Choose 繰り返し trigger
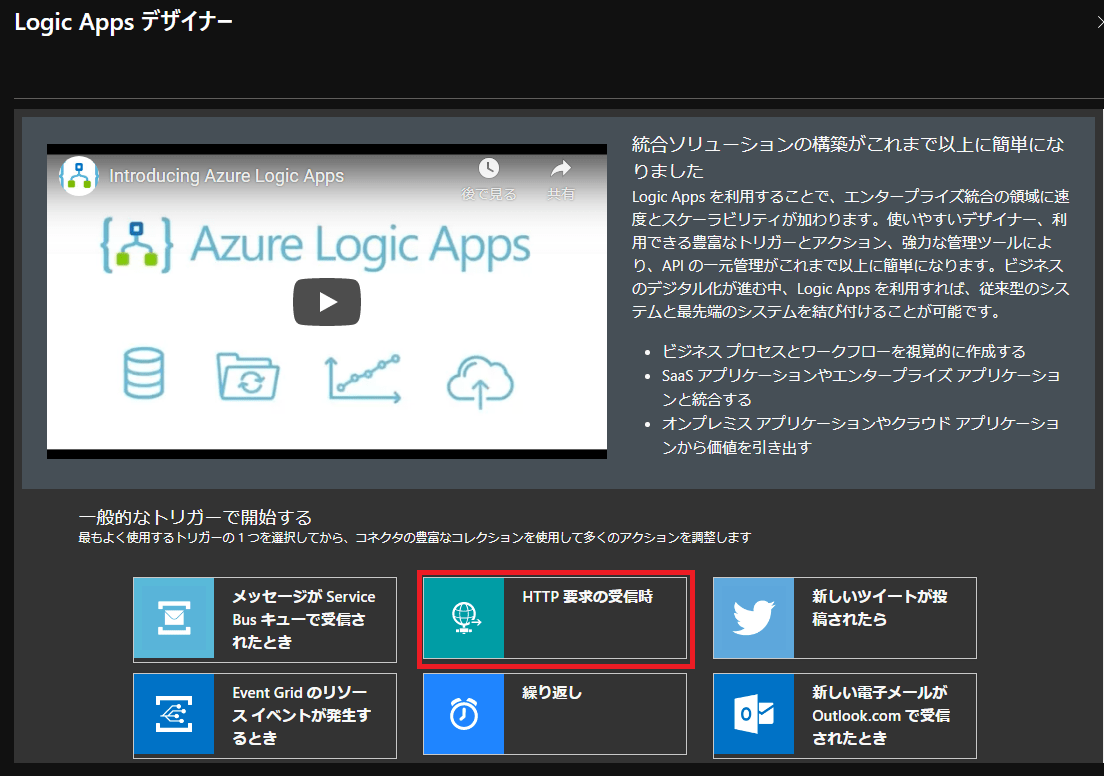The image size is (1104, 776). coord(555,714)
